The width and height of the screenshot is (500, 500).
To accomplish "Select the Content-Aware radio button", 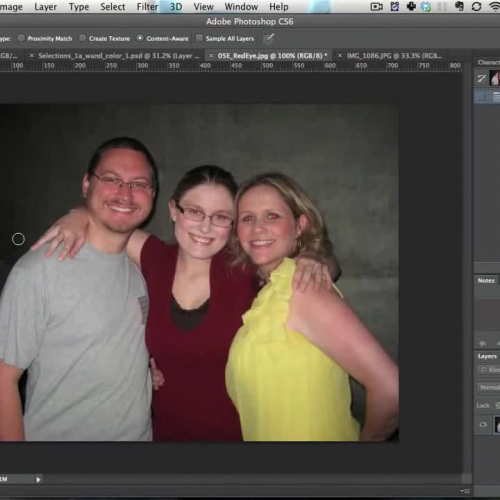I will click(140, 38).
